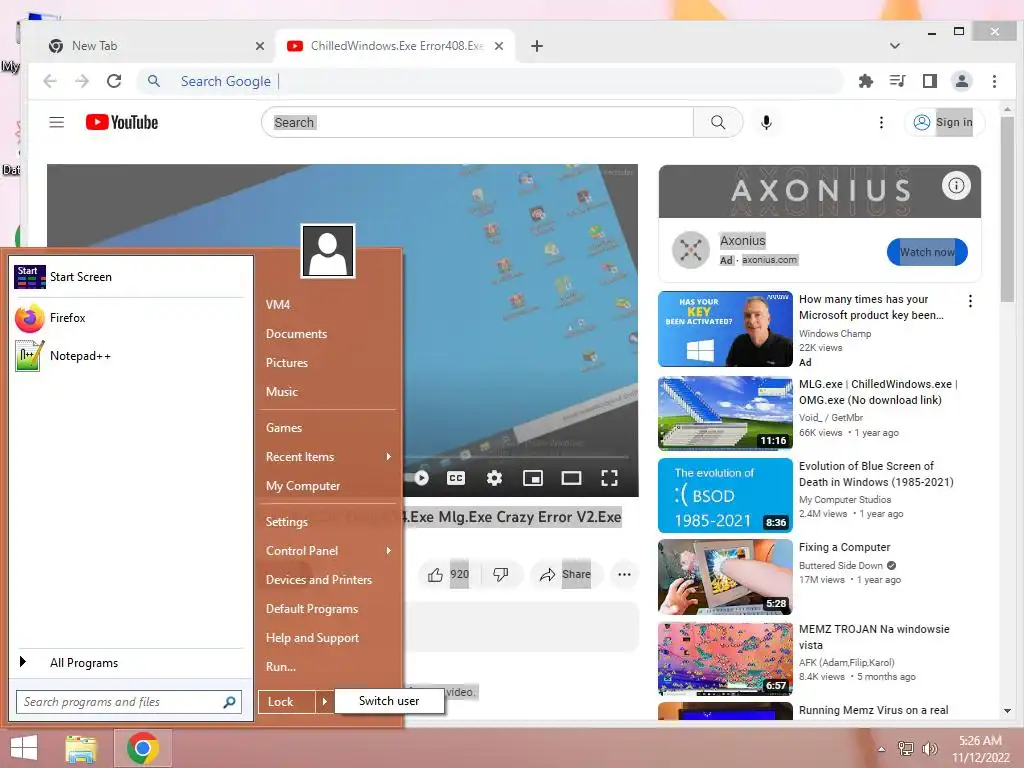Open the Chrome profile avatar
The height and width of the screenshot is (768, 1024).
tap(962, 81)
